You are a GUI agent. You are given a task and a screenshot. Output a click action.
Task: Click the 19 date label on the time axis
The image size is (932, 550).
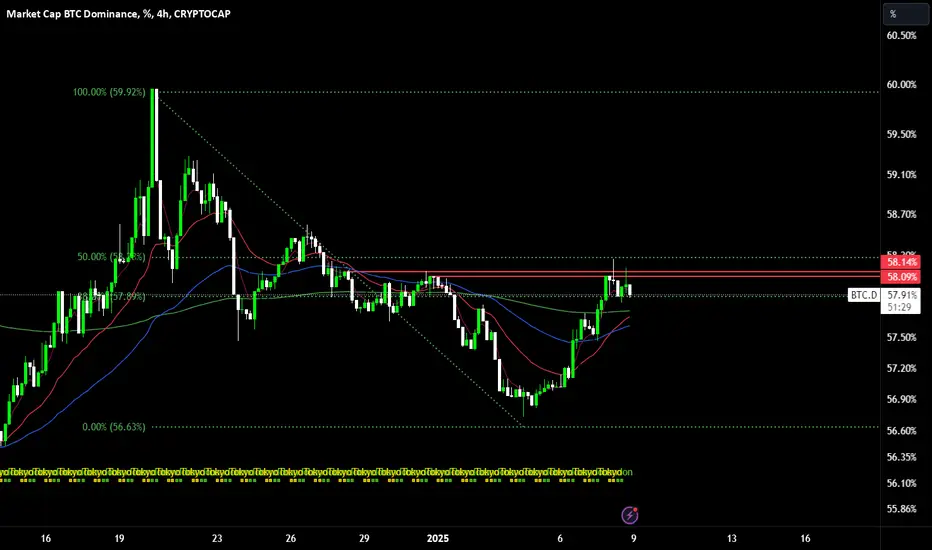click(x=119, y=539)
